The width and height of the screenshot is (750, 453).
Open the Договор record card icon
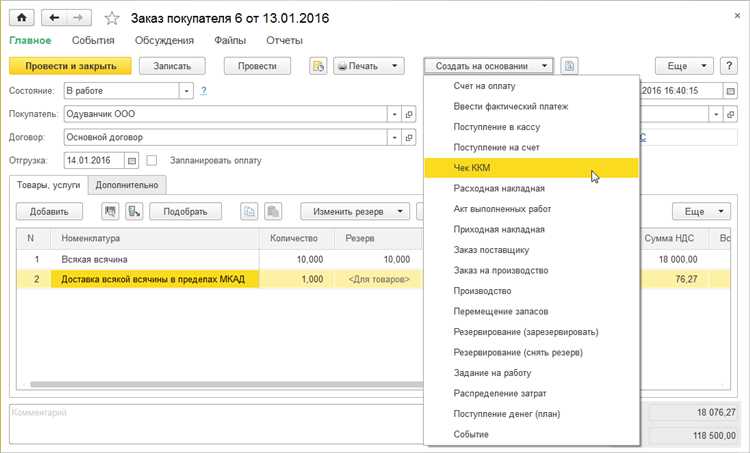408,137
